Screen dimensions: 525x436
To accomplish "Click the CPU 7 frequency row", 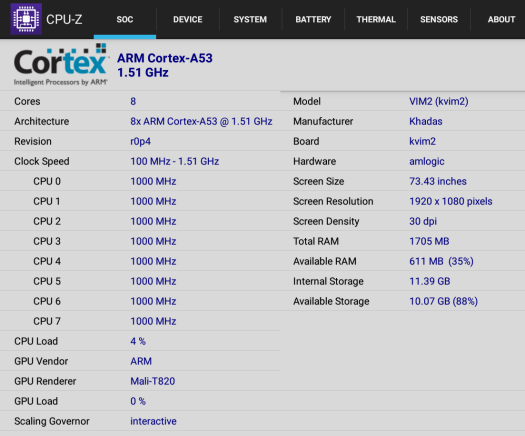I will click(x=140, y=321).
